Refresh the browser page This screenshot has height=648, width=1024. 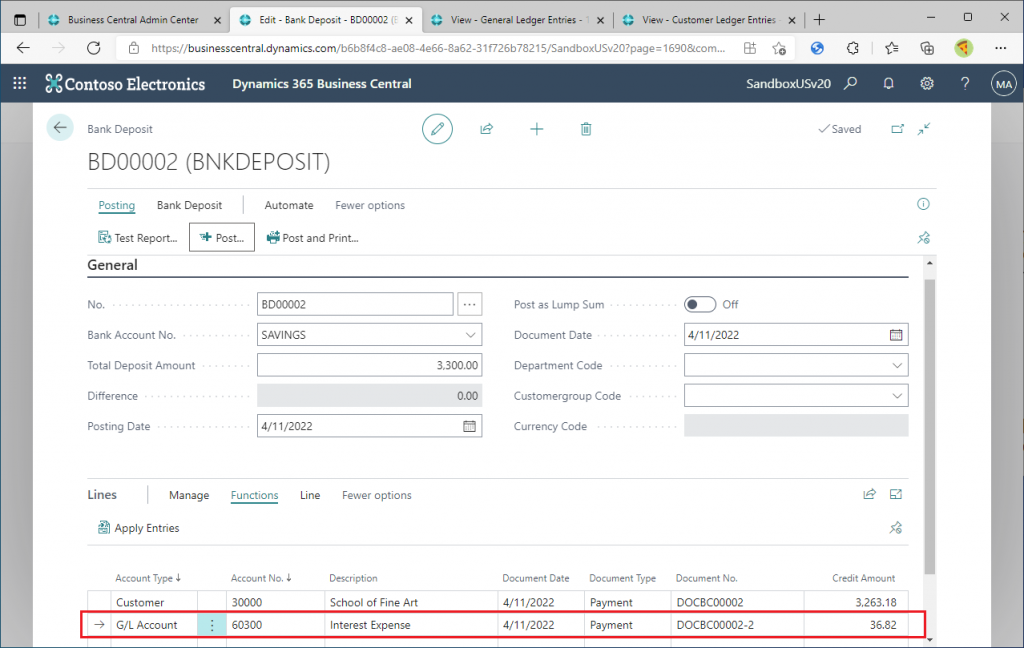94,48
